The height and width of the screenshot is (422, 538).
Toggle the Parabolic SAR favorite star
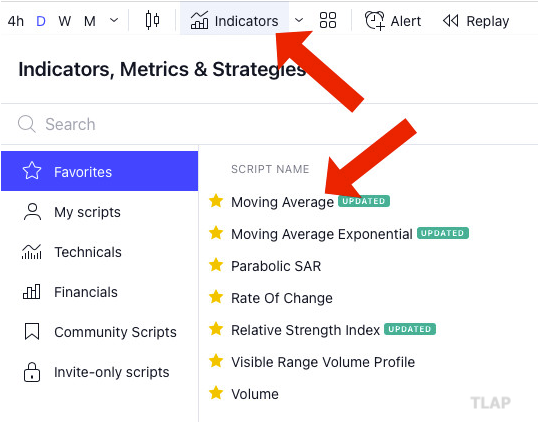216,265
